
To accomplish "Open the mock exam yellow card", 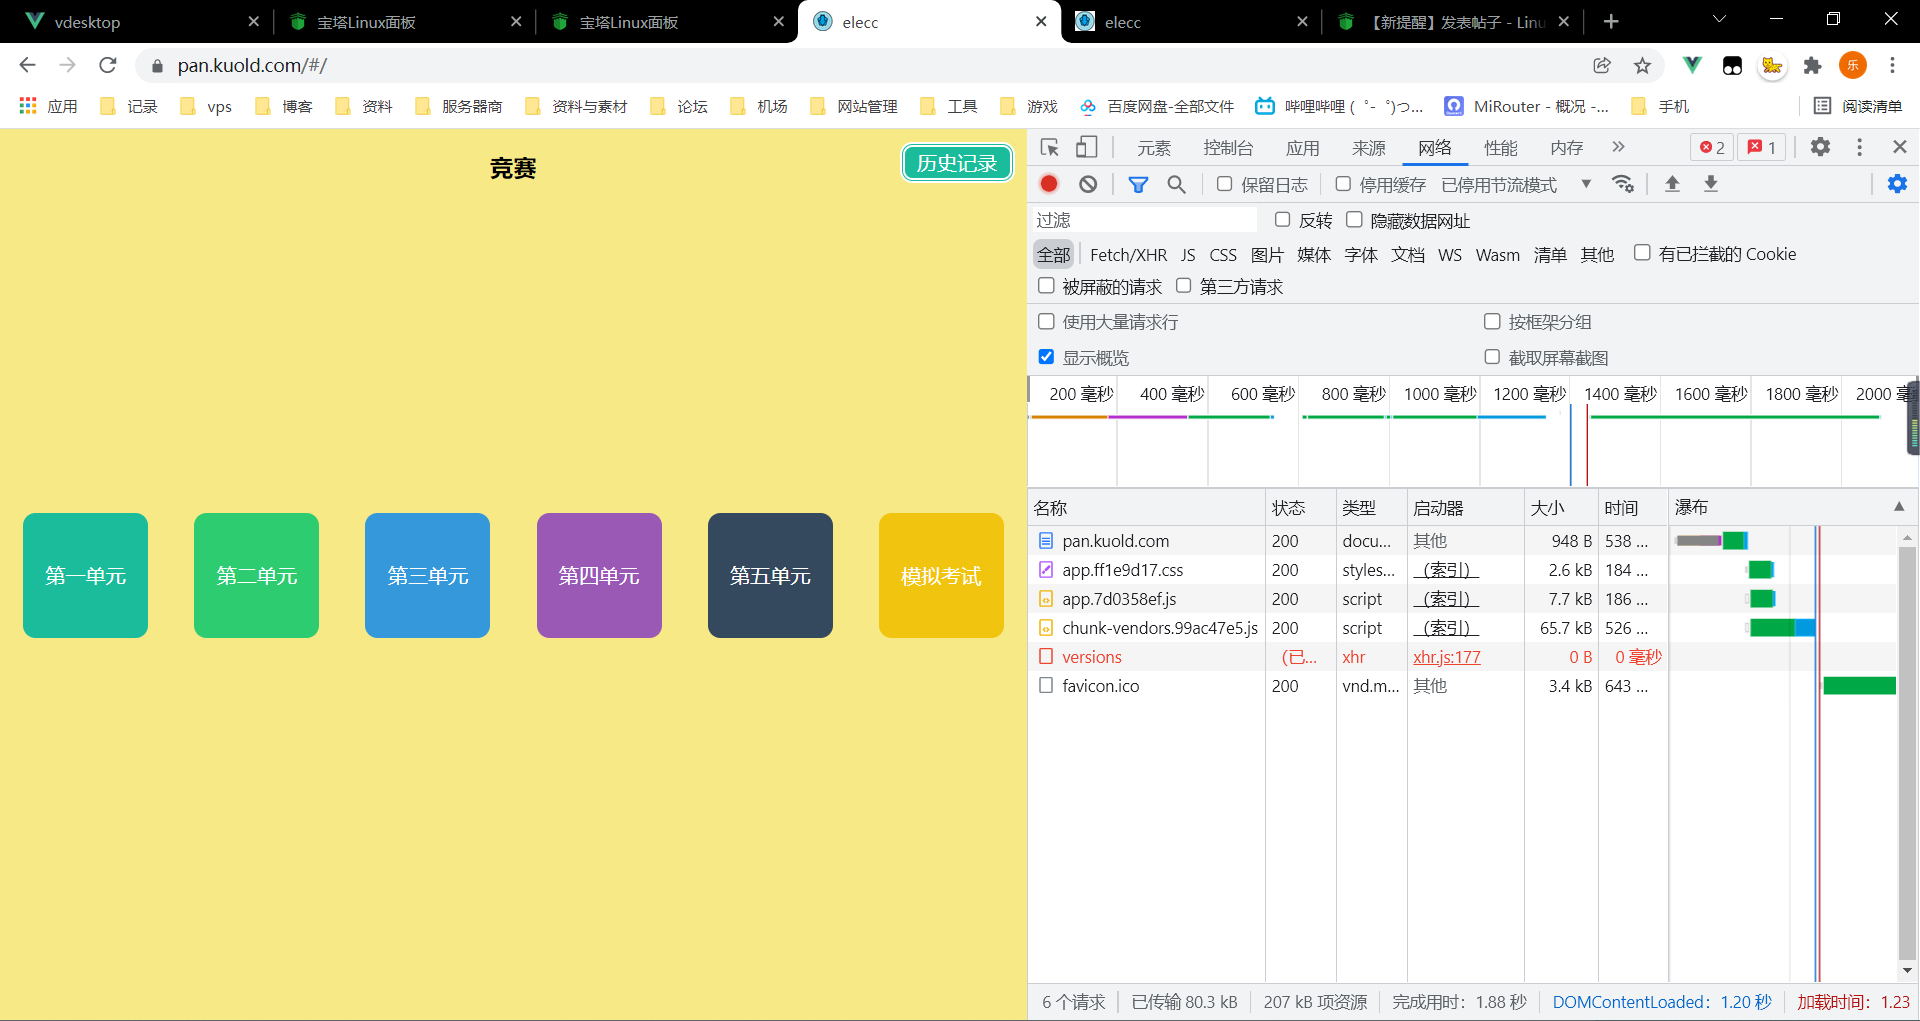I will (x=941, y=575).
